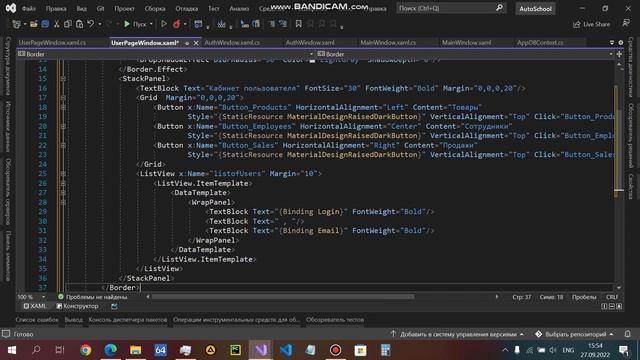Screen dimensions: 640x360
Task: Toggle pin on the UserPageWindow.xaml tab
Action: pos(187,43)
